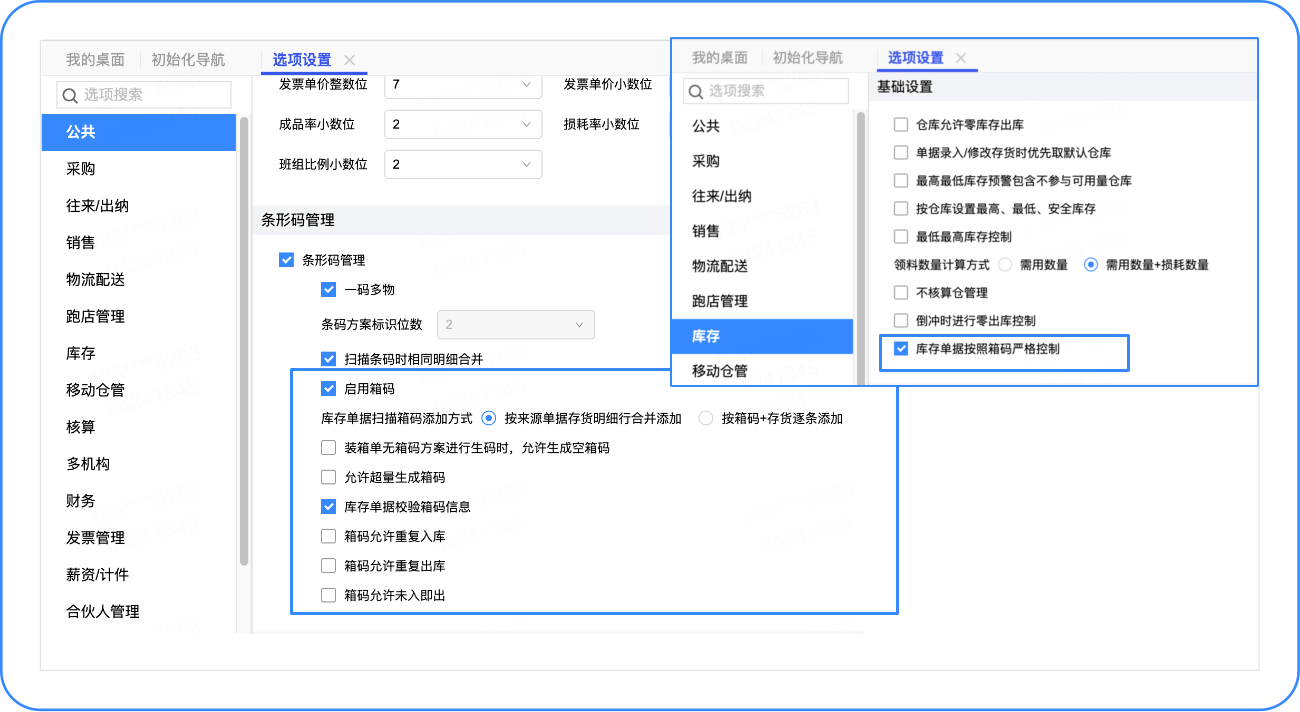The image size is (1300, 712).
Task: Expand the 成品率小数位 dropdown
Action: click(x=462, y=125)
